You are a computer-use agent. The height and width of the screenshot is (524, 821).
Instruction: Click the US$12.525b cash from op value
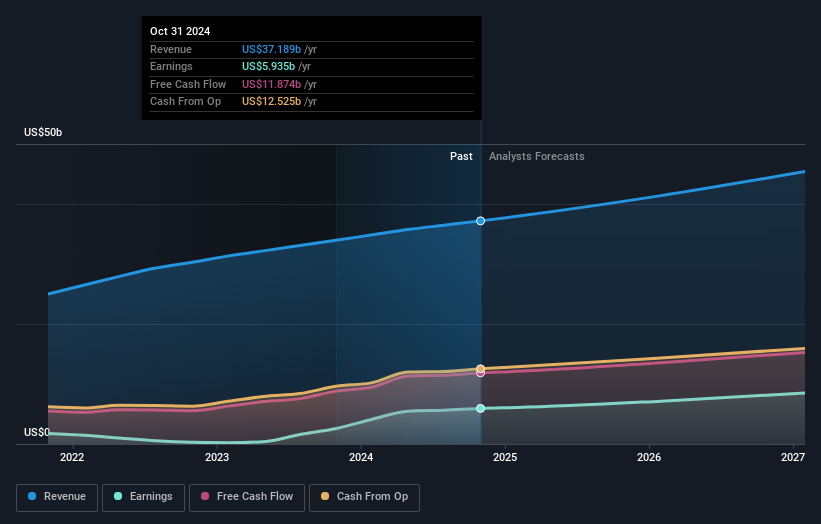[271, 102]
